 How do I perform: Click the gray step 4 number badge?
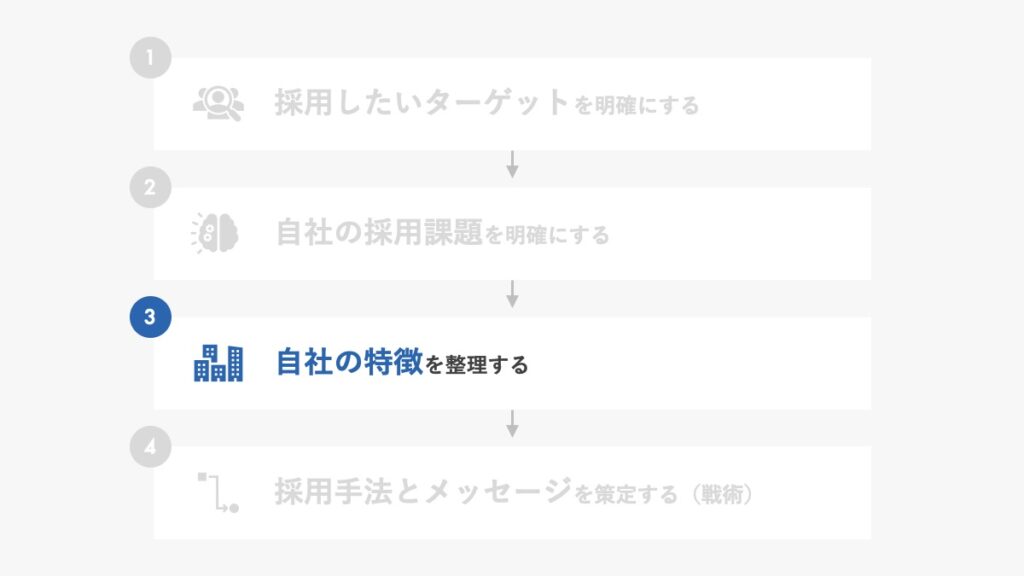point(150,447)
